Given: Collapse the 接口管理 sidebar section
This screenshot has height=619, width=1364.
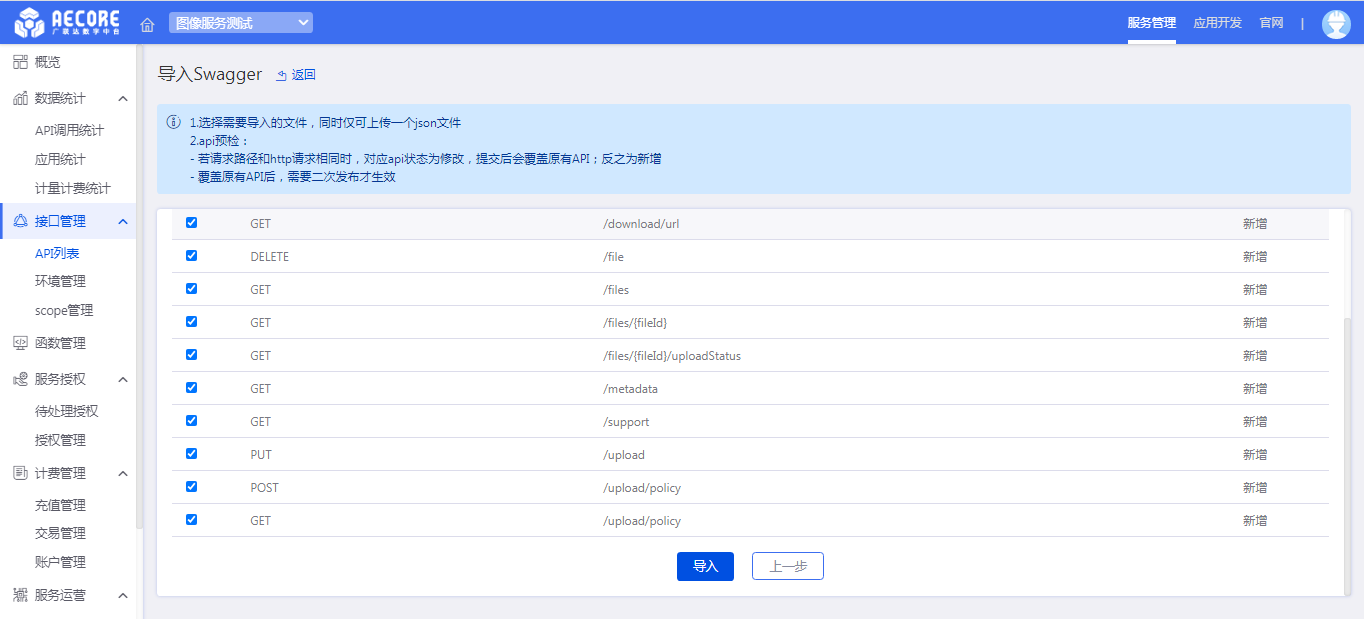Looking at the screenshot, I should [x=123, y=221].
